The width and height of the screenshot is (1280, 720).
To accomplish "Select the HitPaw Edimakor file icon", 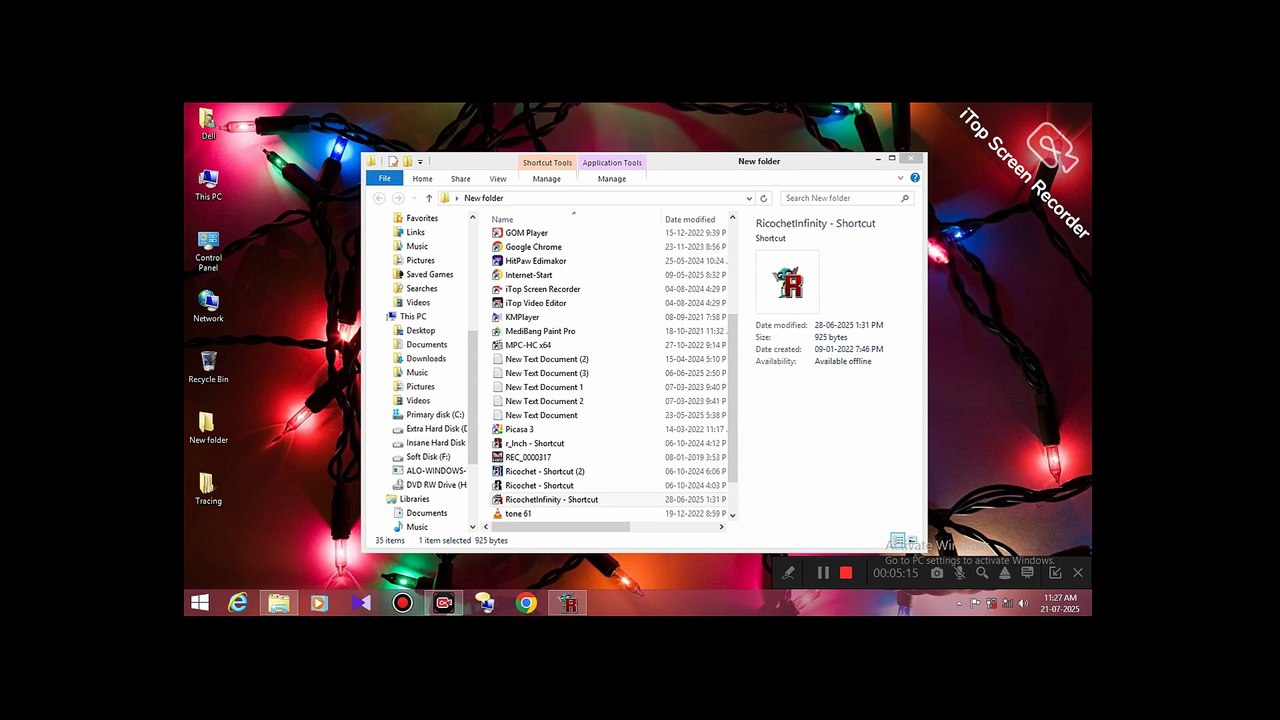I will pyautogui.click(x=497, y=261).
